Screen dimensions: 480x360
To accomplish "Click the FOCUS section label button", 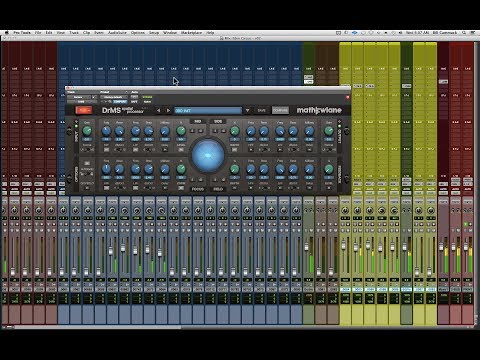I will click(197, 189).
